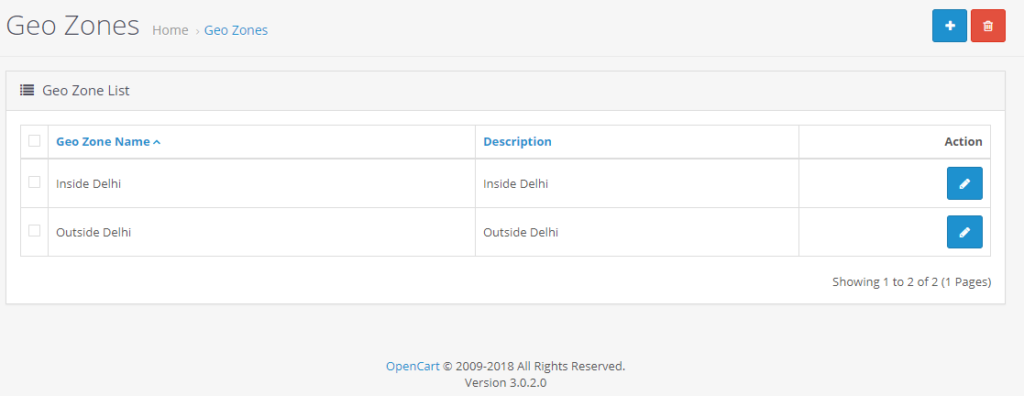
Task: Edit Outside Delhi with the pencil icon
Action: pyautogui.click(x=965, y=232)
